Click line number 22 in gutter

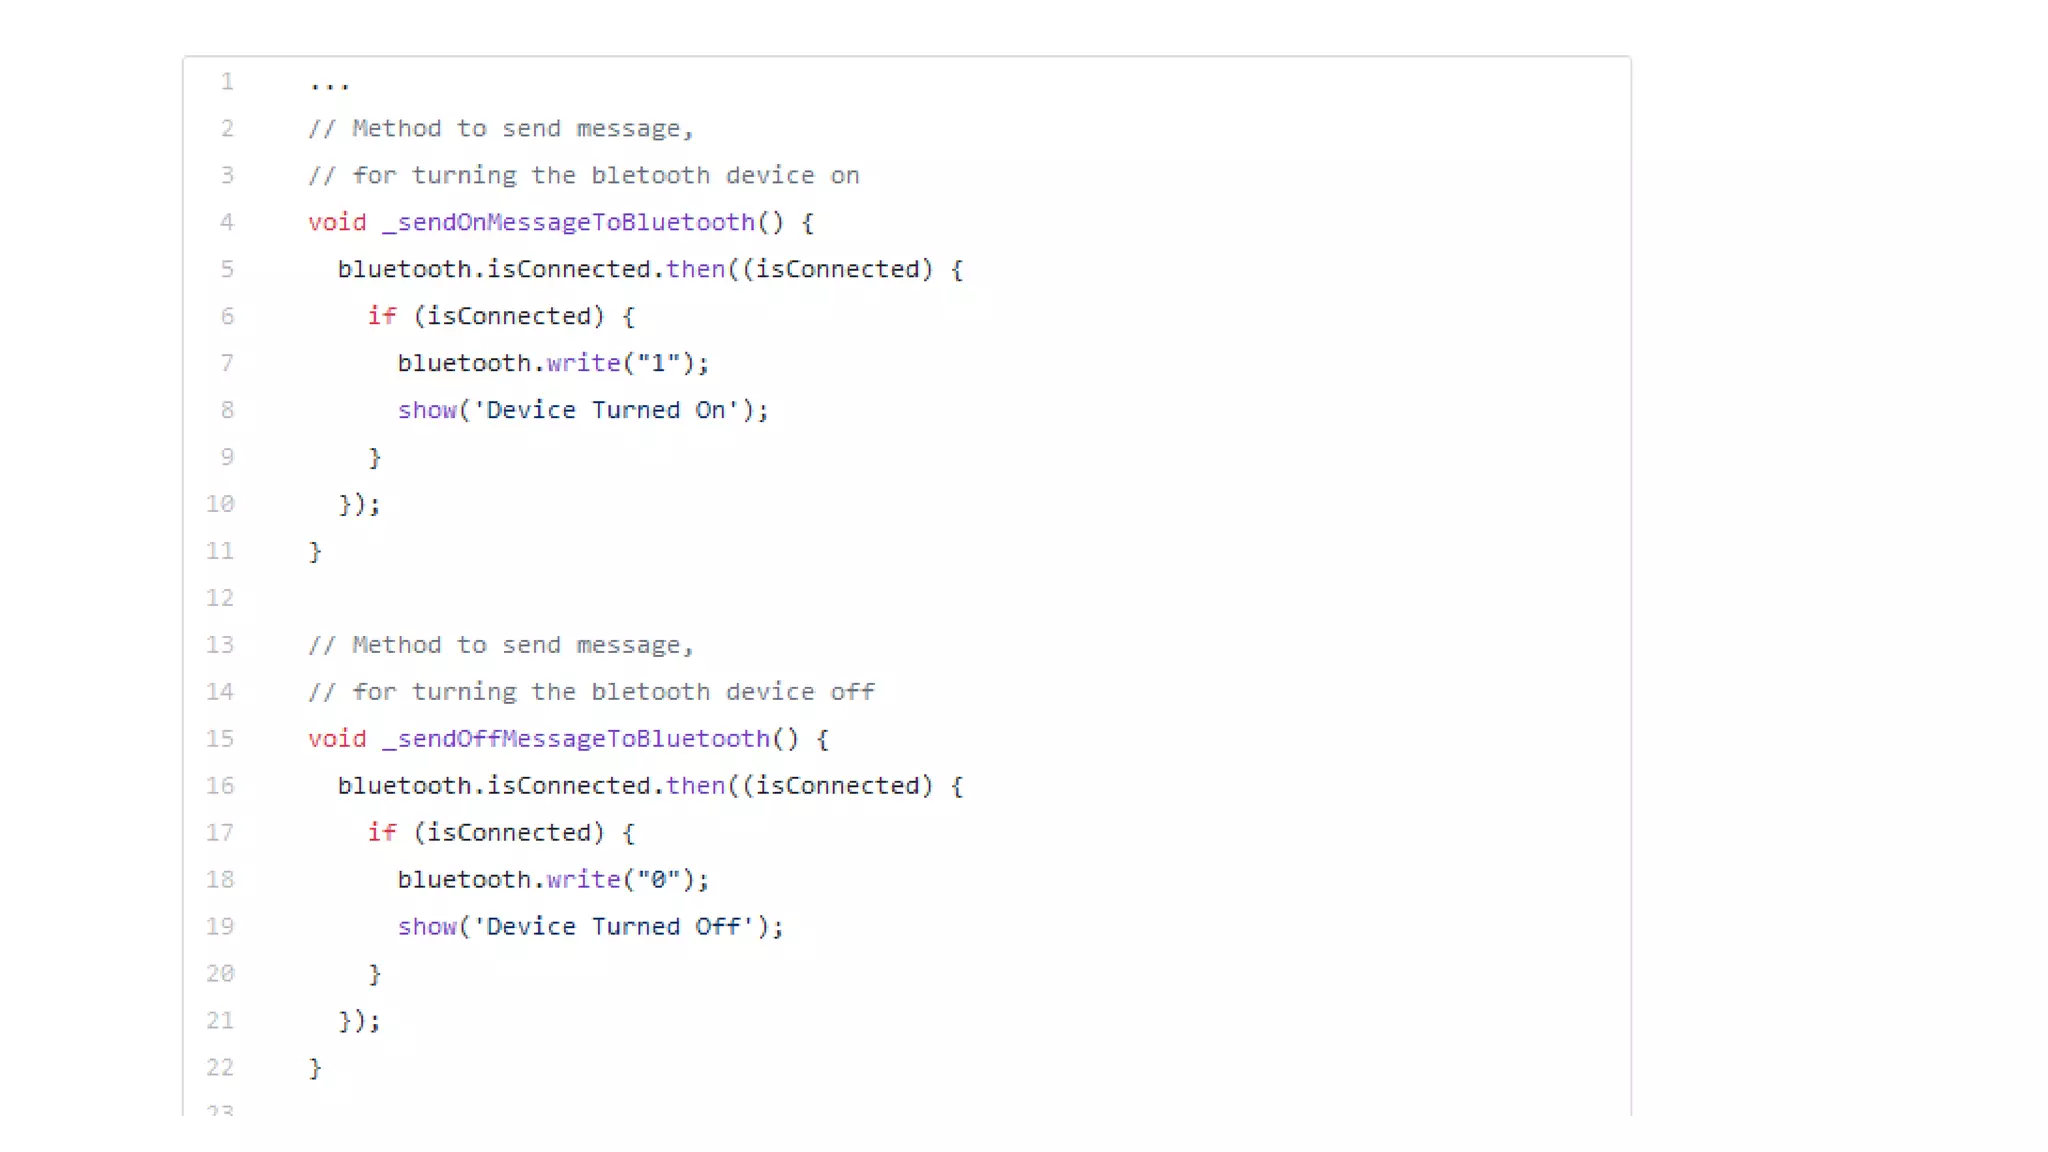(x=220, y=1068)
